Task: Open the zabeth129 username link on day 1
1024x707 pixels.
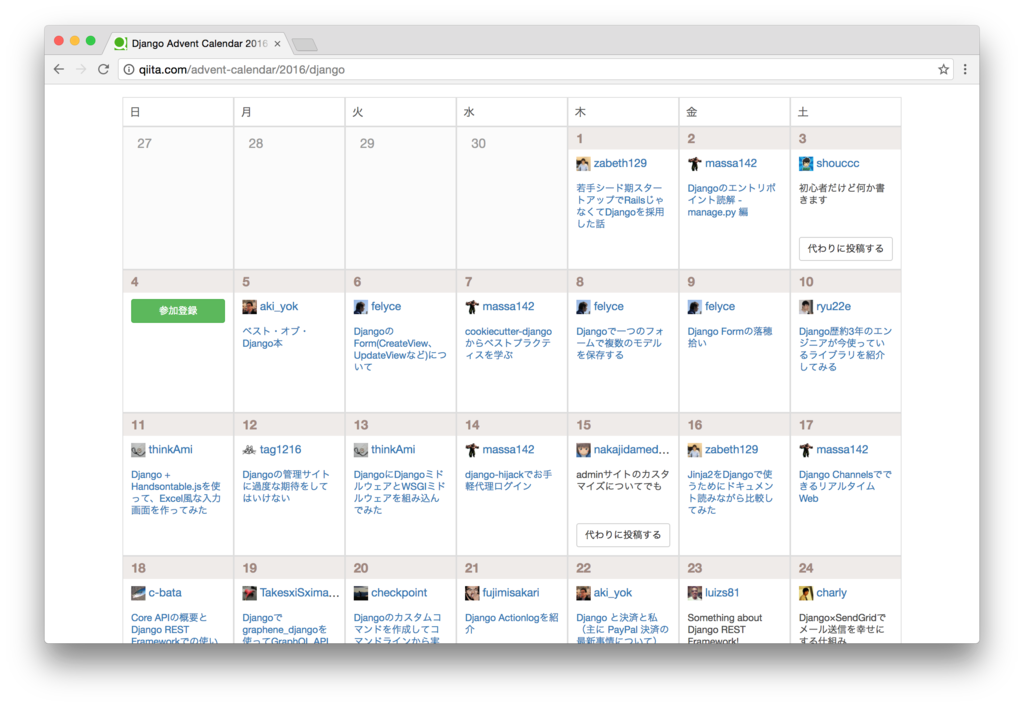Action: click(620, 163)
